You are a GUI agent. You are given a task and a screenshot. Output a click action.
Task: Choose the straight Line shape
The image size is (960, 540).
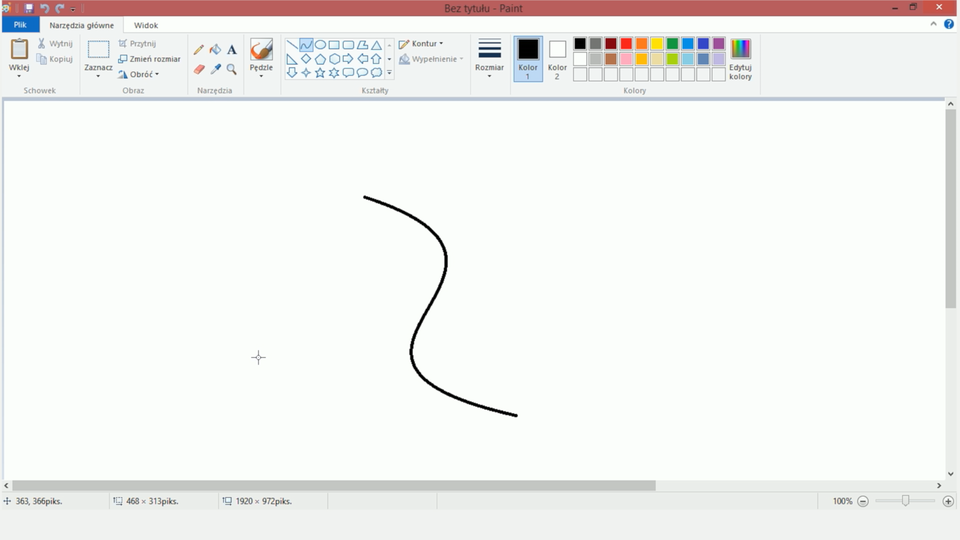point(292,45)
